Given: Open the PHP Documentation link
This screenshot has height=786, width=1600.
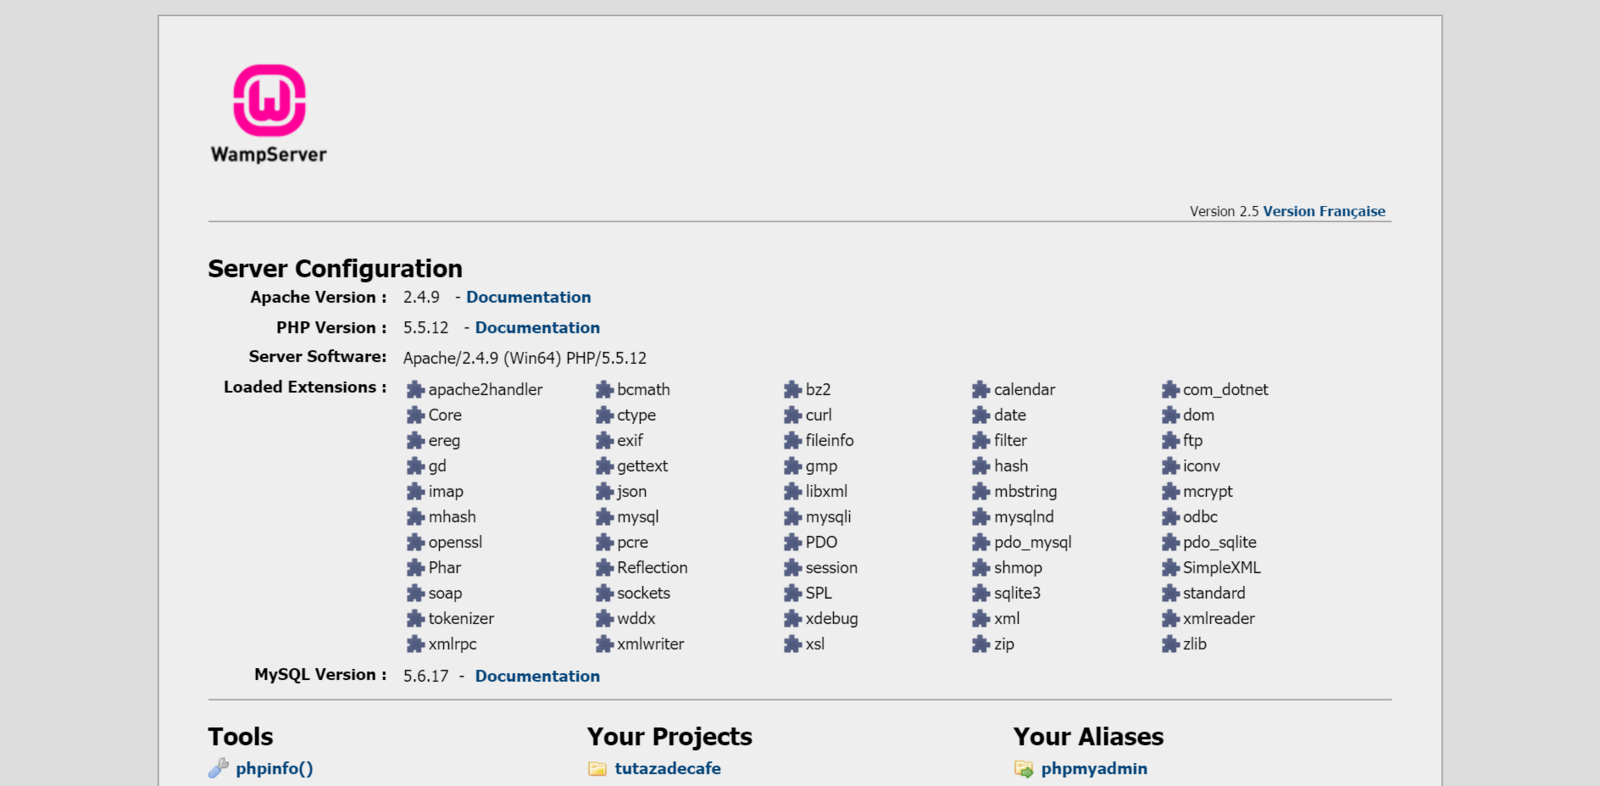Looking at the screenshot, I should pyautogui.click(x=537, y=327).
